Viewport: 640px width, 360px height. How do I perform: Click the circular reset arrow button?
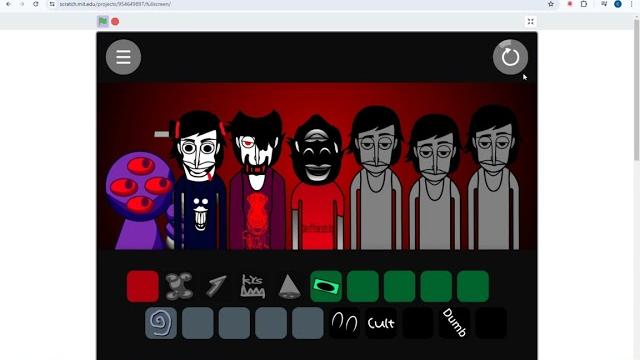[x=510, y=57]
